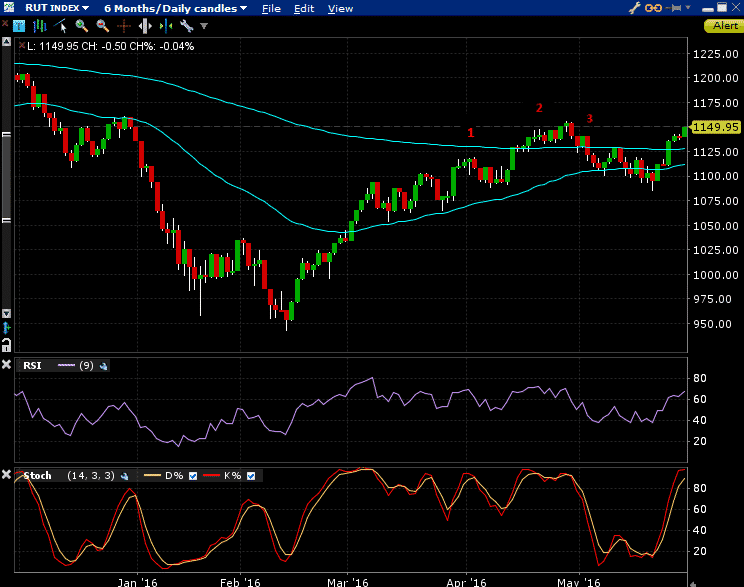Click the May '16 date label
Screen dimensions: 744x587
(579, 582)
